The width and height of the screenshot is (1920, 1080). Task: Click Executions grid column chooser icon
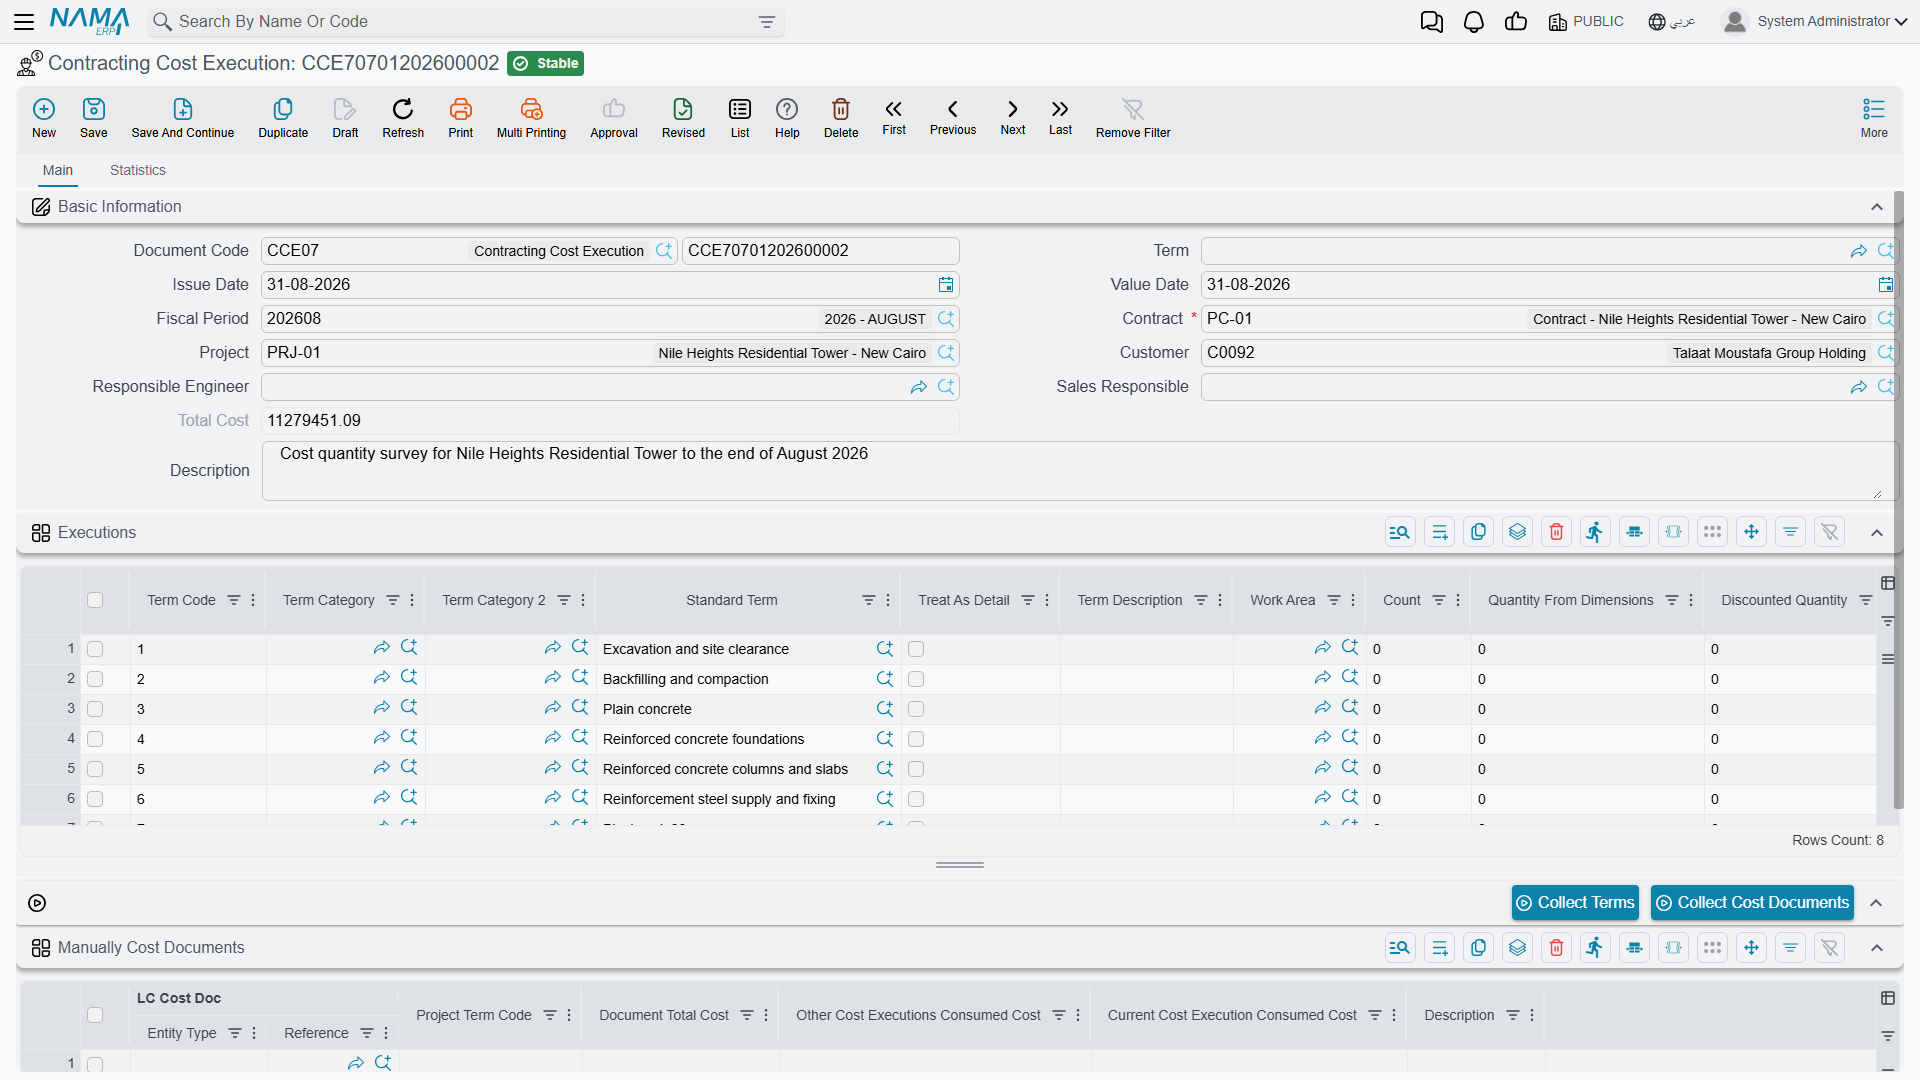pyautogui.click(x=1888, y=583)
